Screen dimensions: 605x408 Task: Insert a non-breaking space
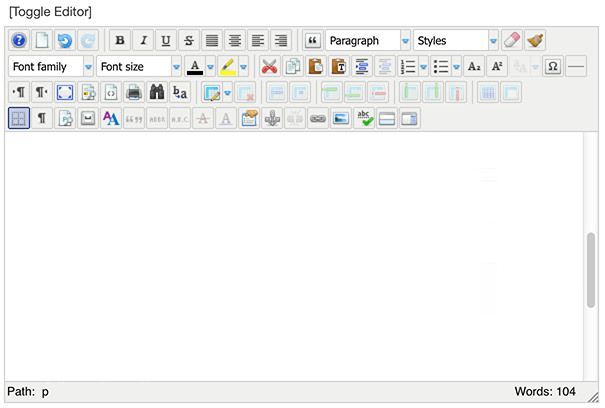[88, 118]
